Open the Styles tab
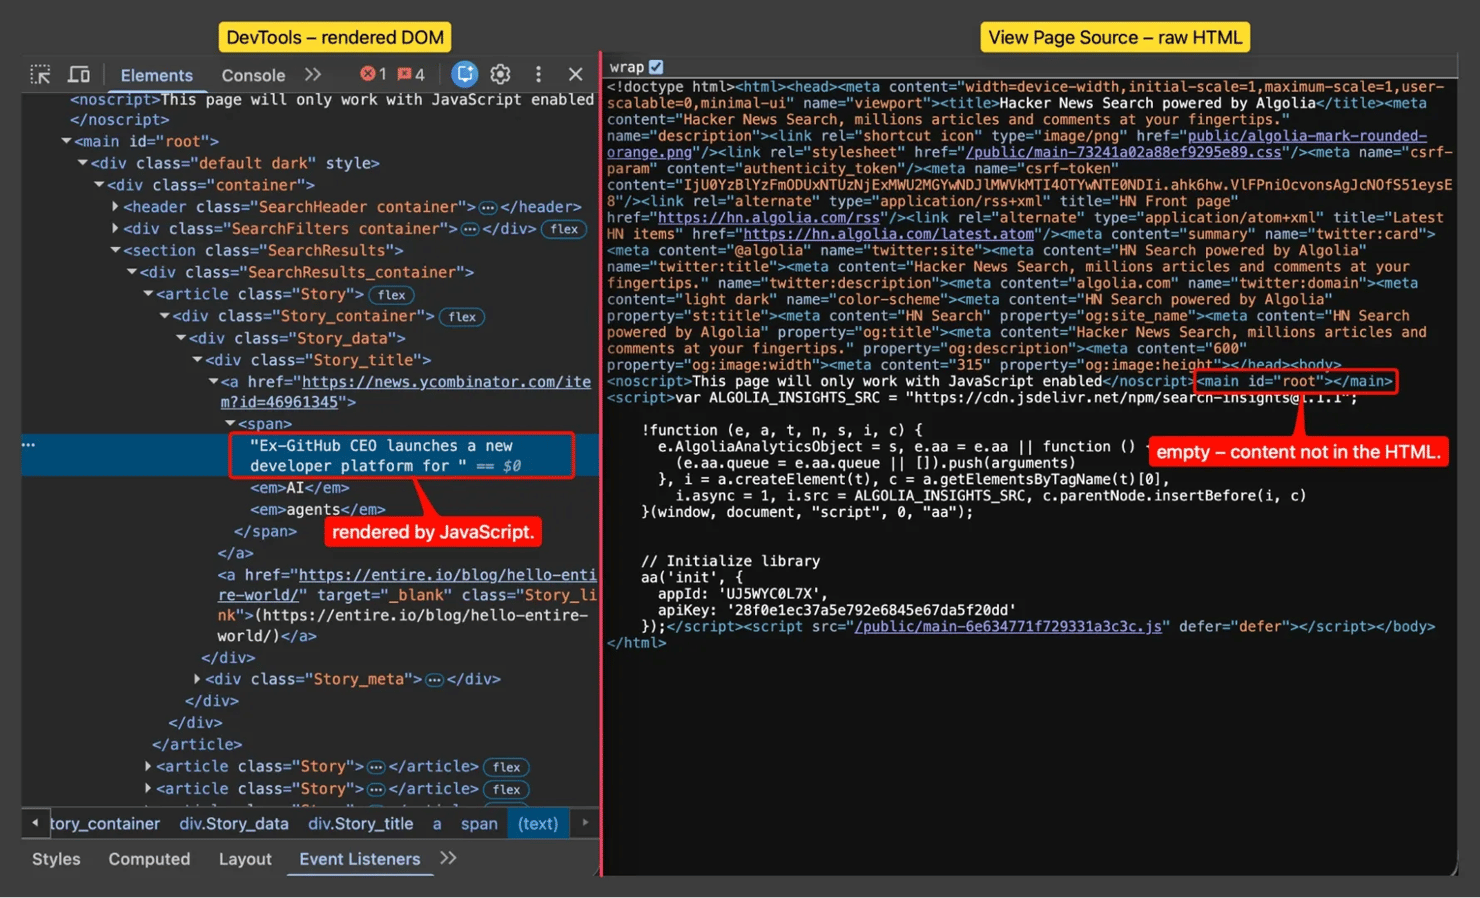 (56, 859)
